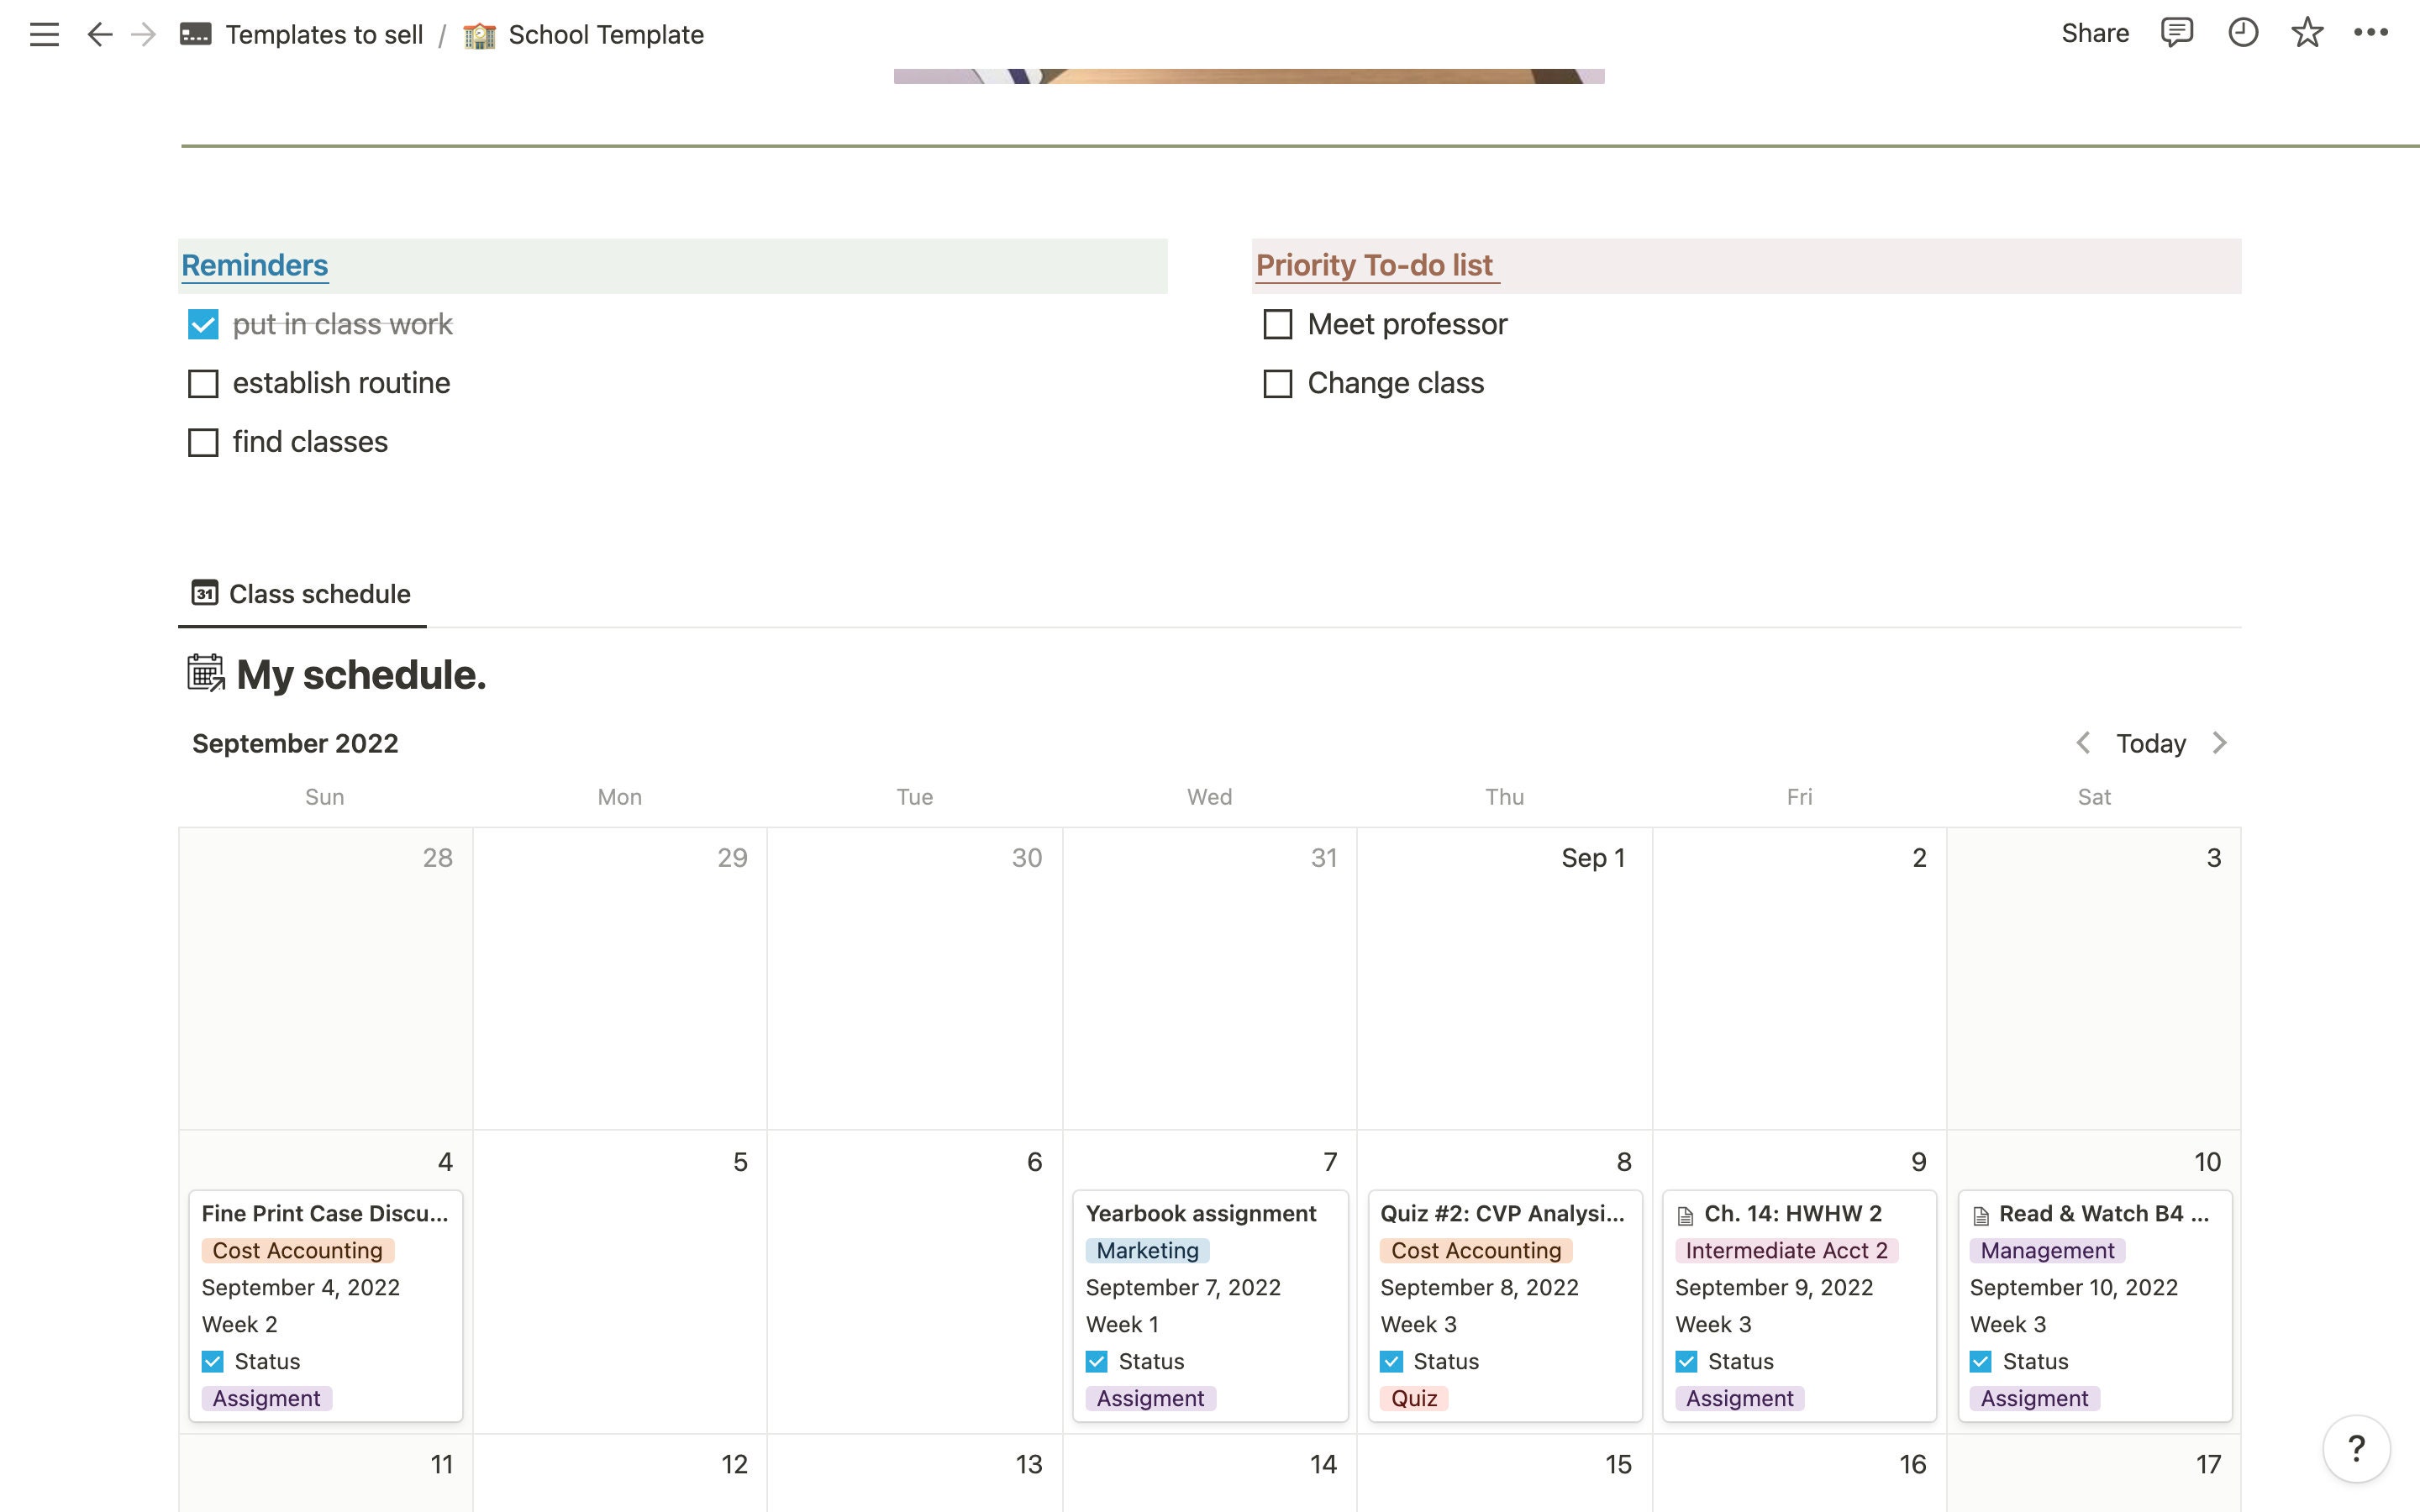Click the Quiz tag on September 8 card
Viewport: 2420px width, 1512px height.
pyautogui.click(x=1414, y=1399)
